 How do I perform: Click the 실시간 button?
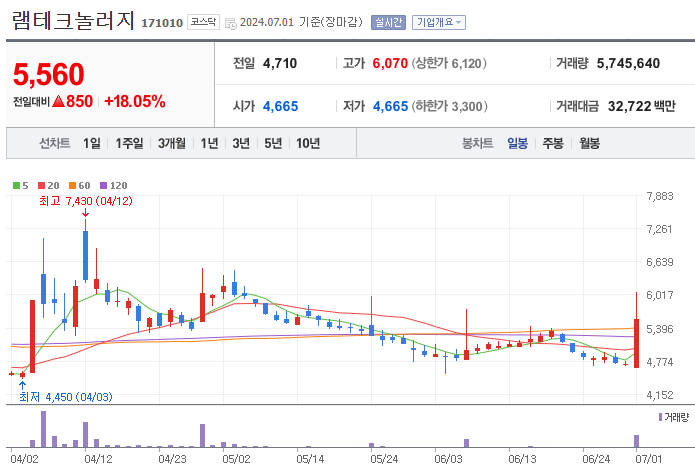[x=388, y=22]
